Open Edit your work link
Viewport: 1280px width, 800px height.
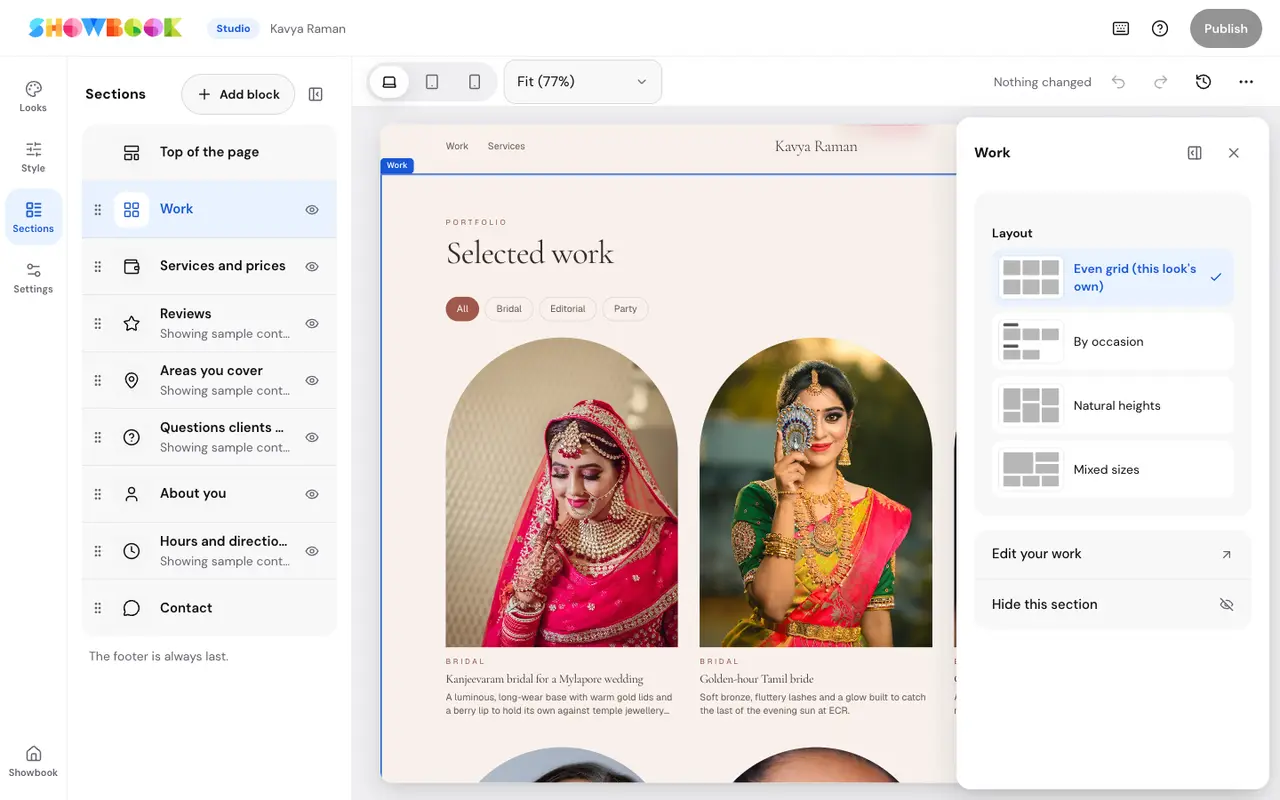(x=1113, y=554)
